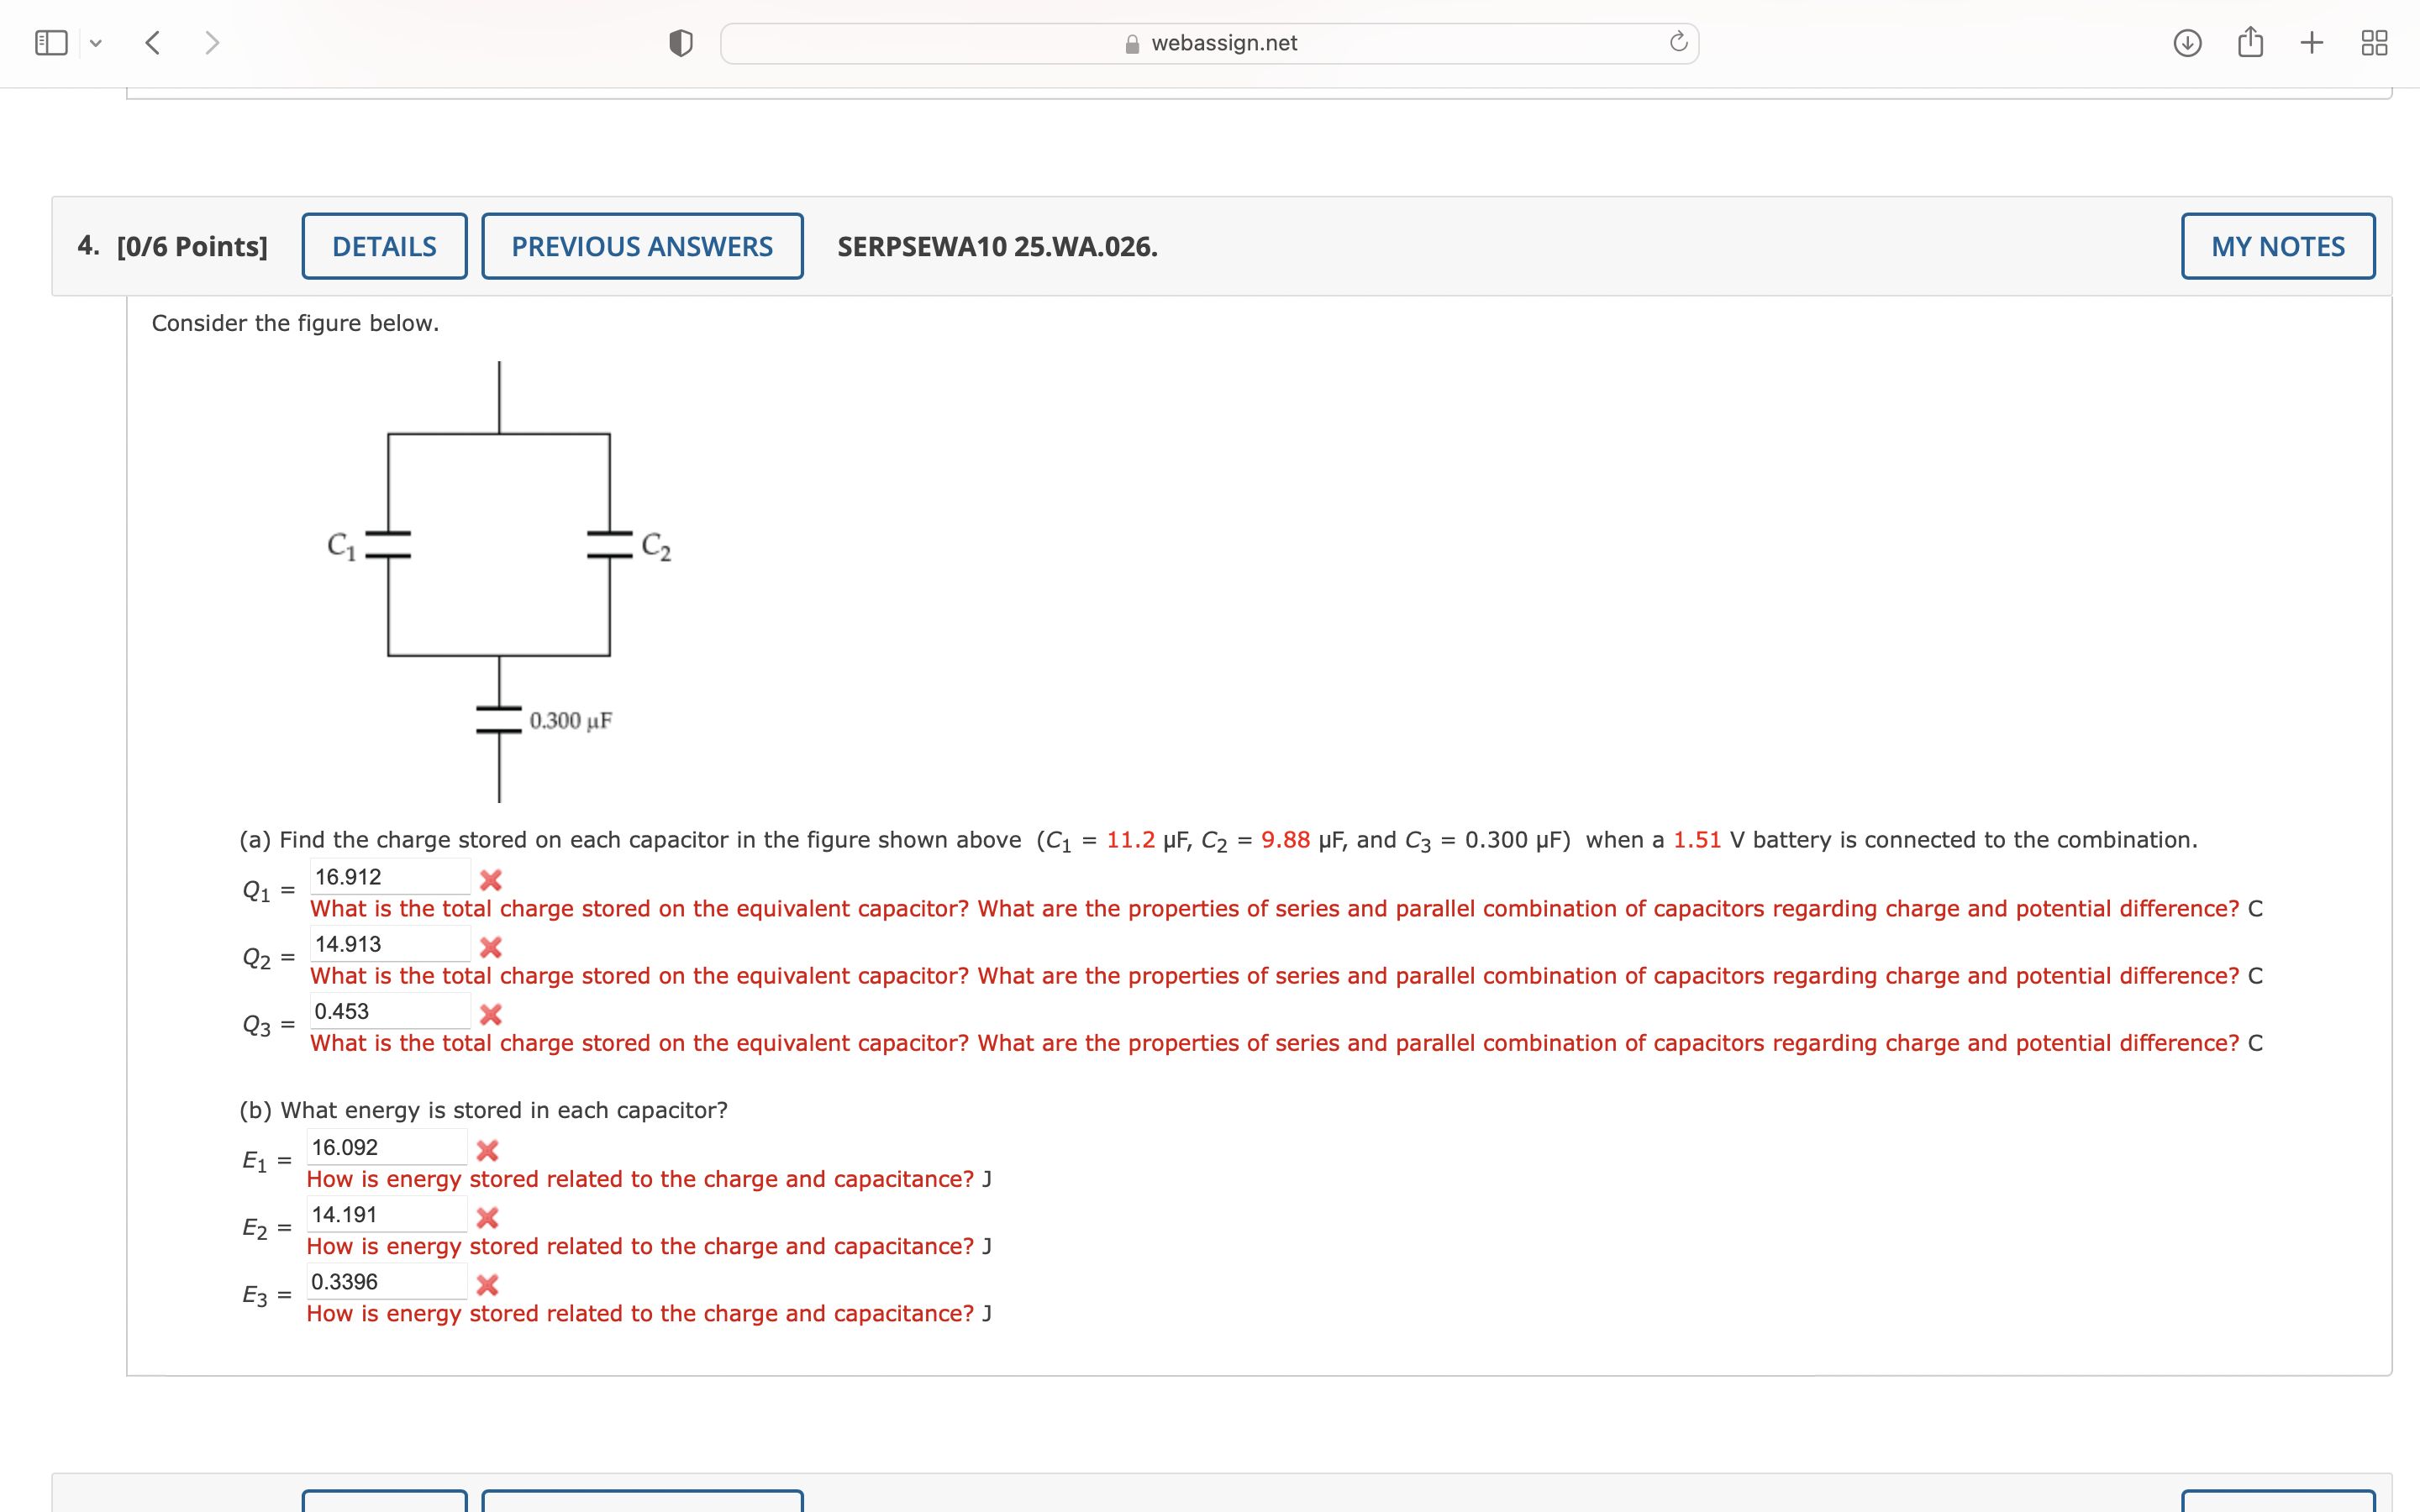This screenshot has height=1512, width=2420.
Task: Share the current page
Action: (x=2250, y=42)
